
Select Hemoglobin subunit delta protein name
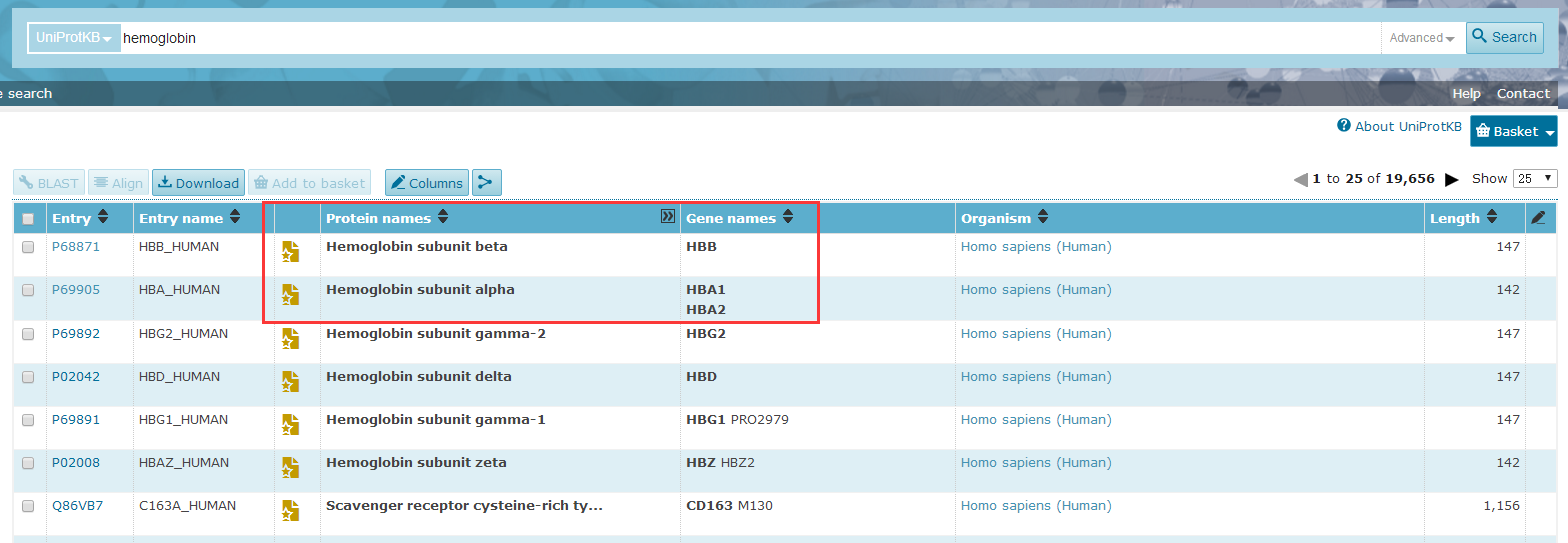419,376
